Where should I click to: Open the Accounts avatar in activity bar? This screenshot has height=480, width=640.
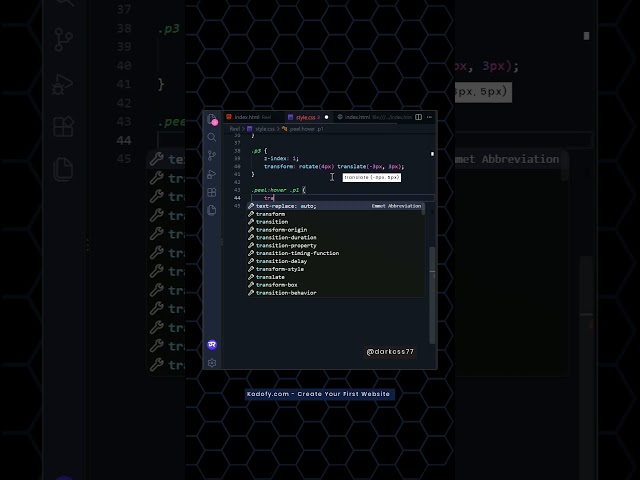point(212,344)
